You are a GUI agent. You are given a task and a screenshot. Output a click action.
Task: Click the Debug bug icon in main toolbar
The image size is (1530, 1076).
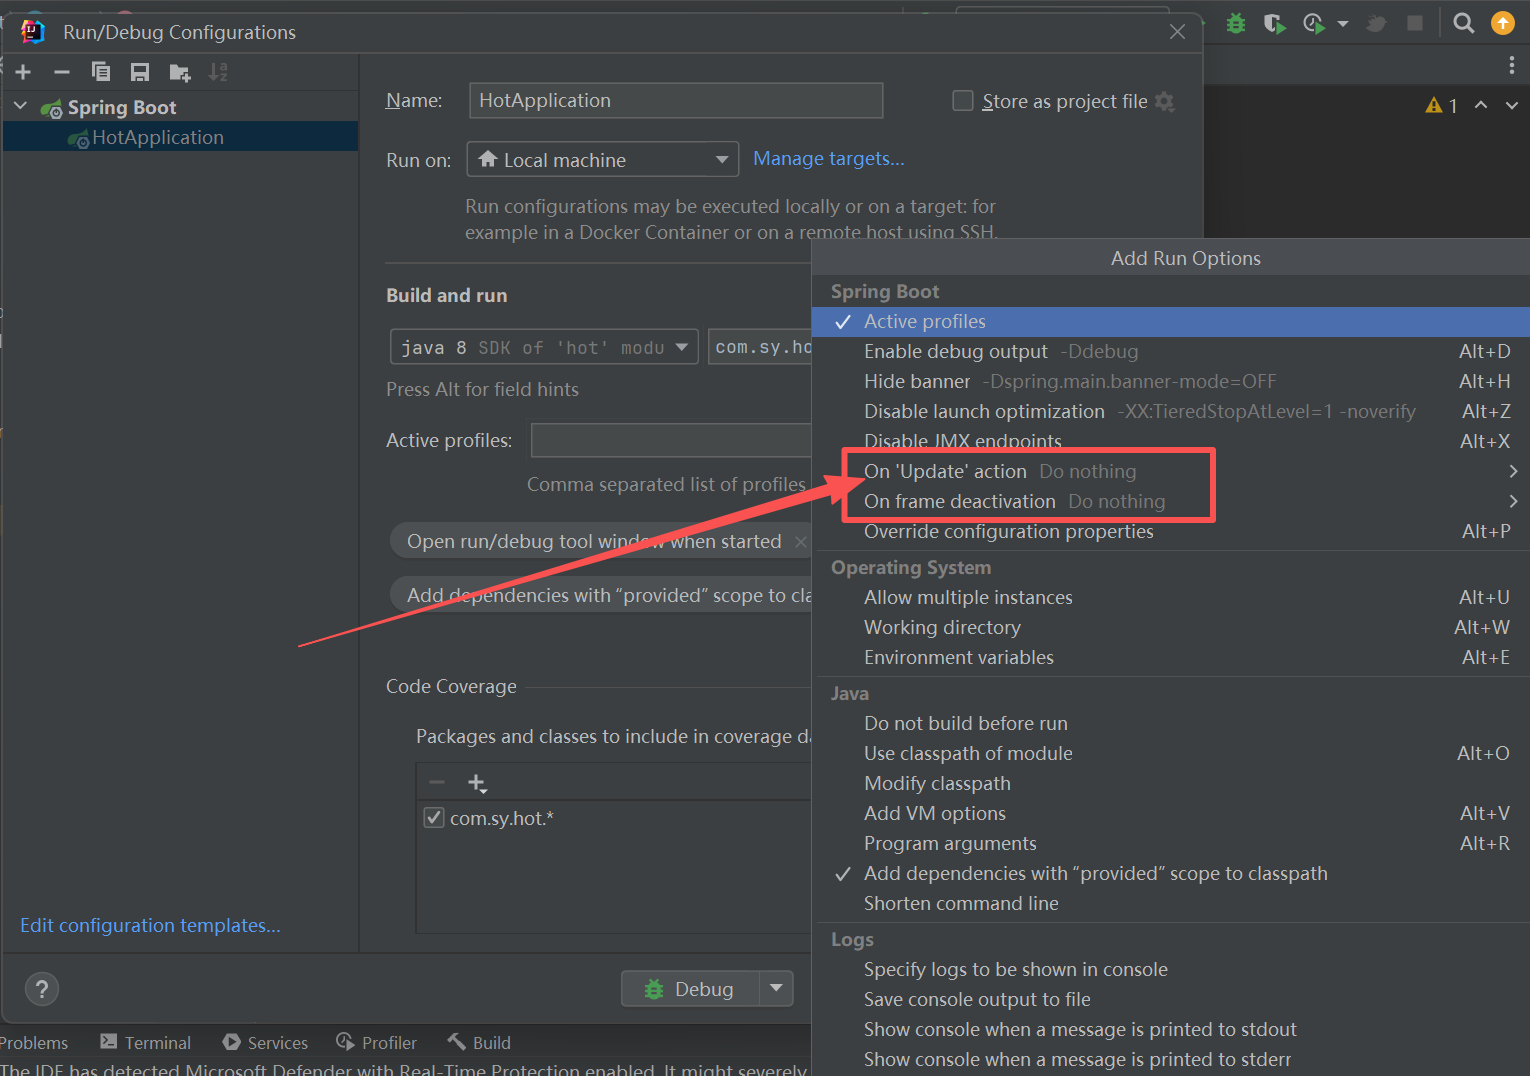[1237, 23]
